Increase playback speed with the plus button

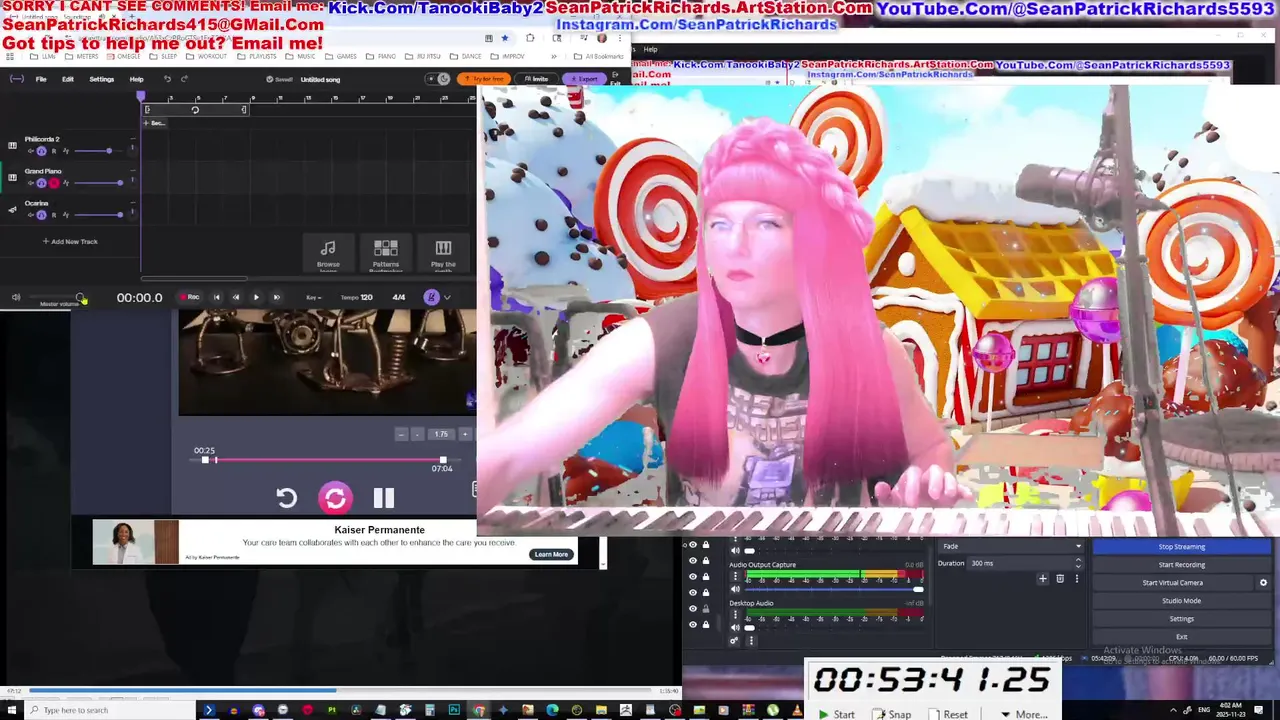pyautogui.click(x=465, y=434)
